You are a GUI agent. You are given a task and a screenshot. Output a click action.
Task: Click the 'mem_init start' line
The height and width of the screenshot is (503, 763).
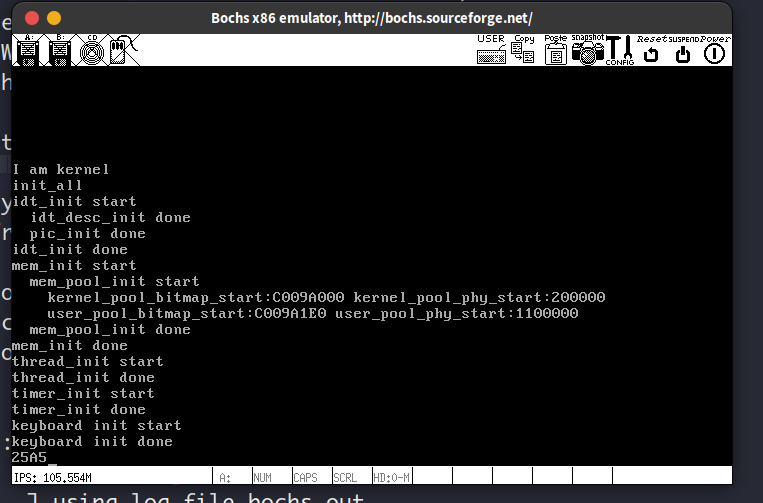74,266
